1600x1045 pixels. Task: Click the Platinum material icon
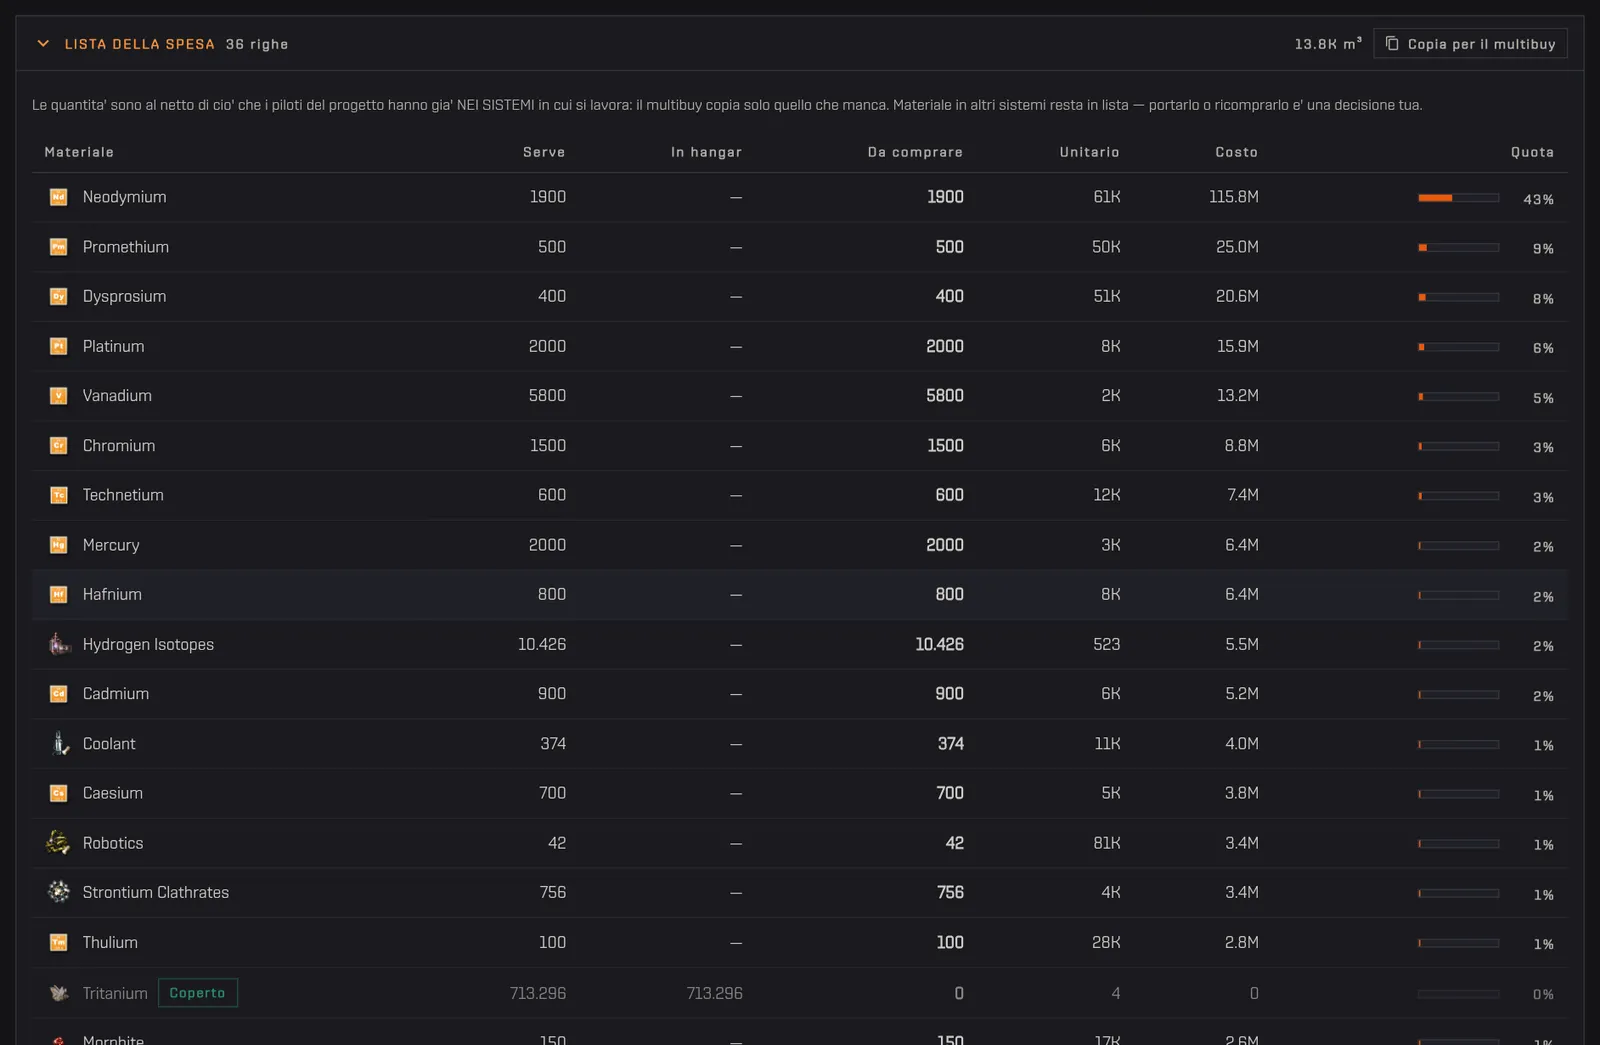pos(59,346)
